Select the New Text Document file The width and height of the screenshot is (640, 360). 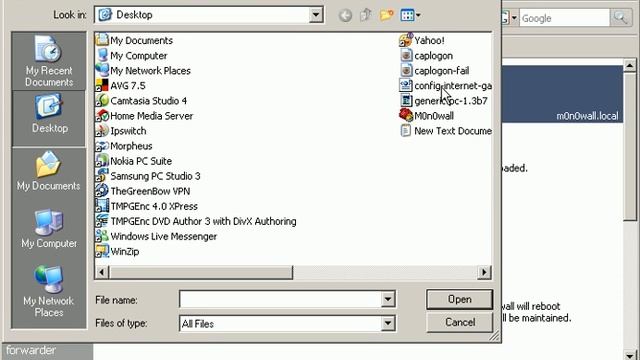(x=445, y=131)
